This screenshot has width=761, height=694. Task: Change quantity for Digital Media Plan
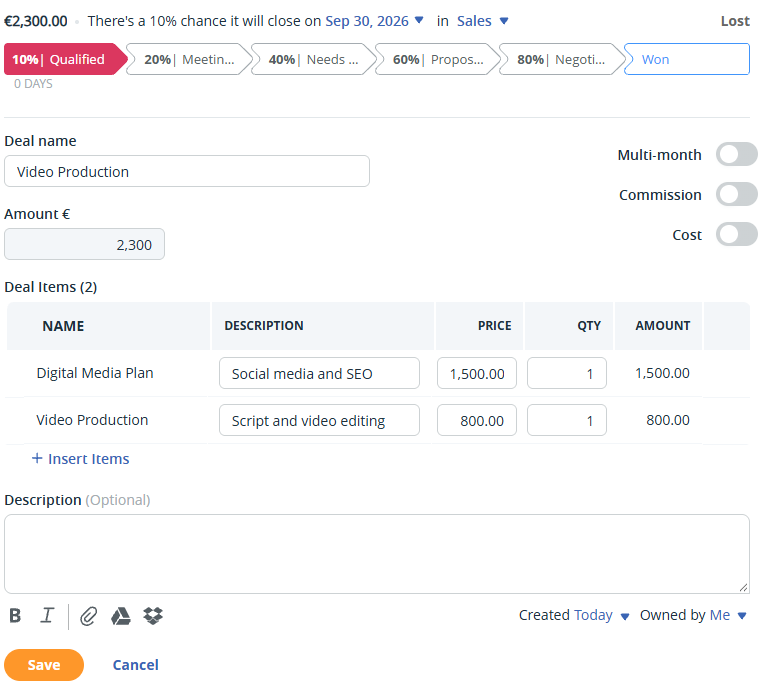click(567, 373)
